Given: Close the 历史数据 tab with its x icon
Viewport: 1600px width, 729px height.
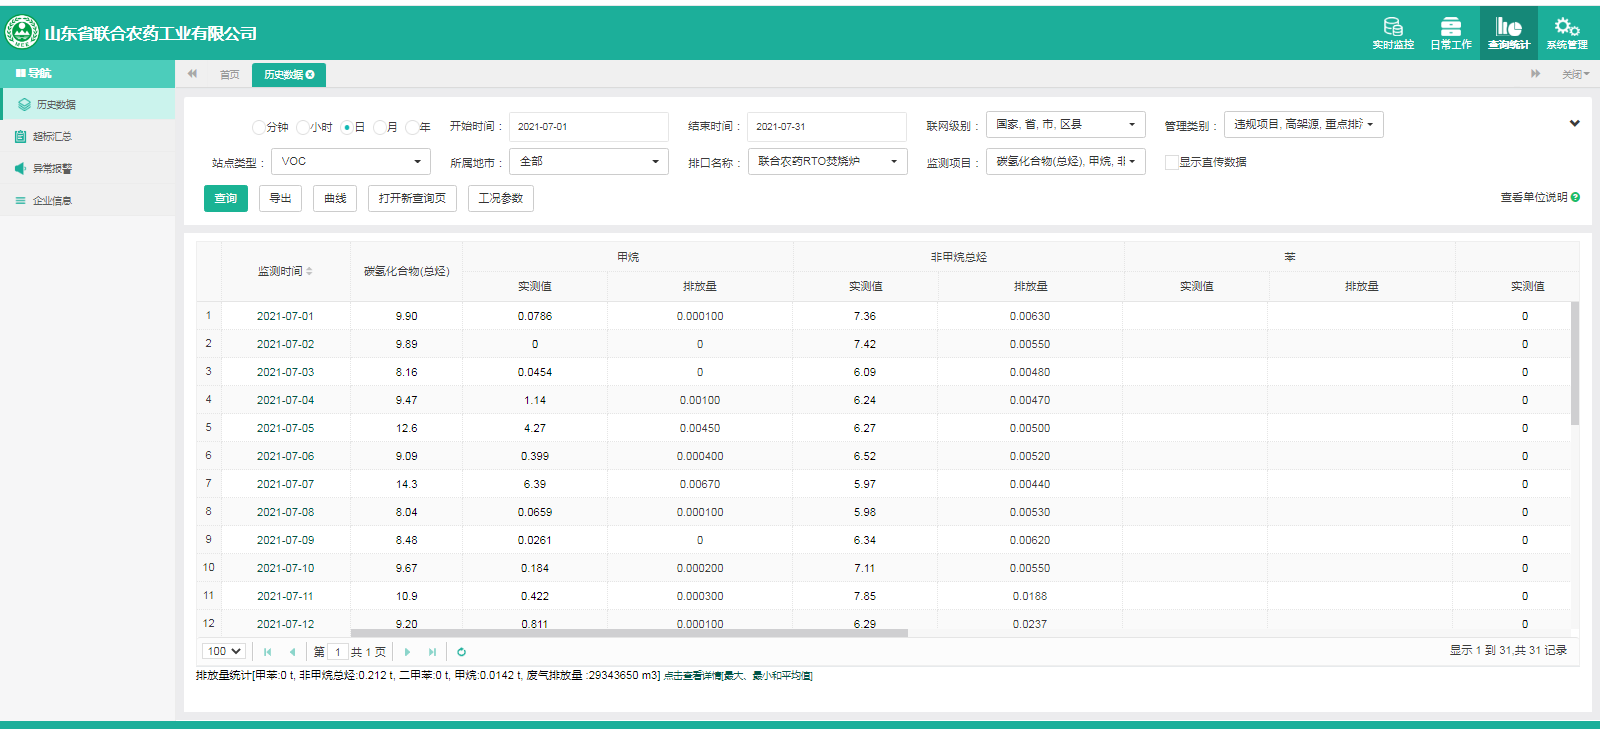Looking at the screenshot, I should click(x=310, y=75).
